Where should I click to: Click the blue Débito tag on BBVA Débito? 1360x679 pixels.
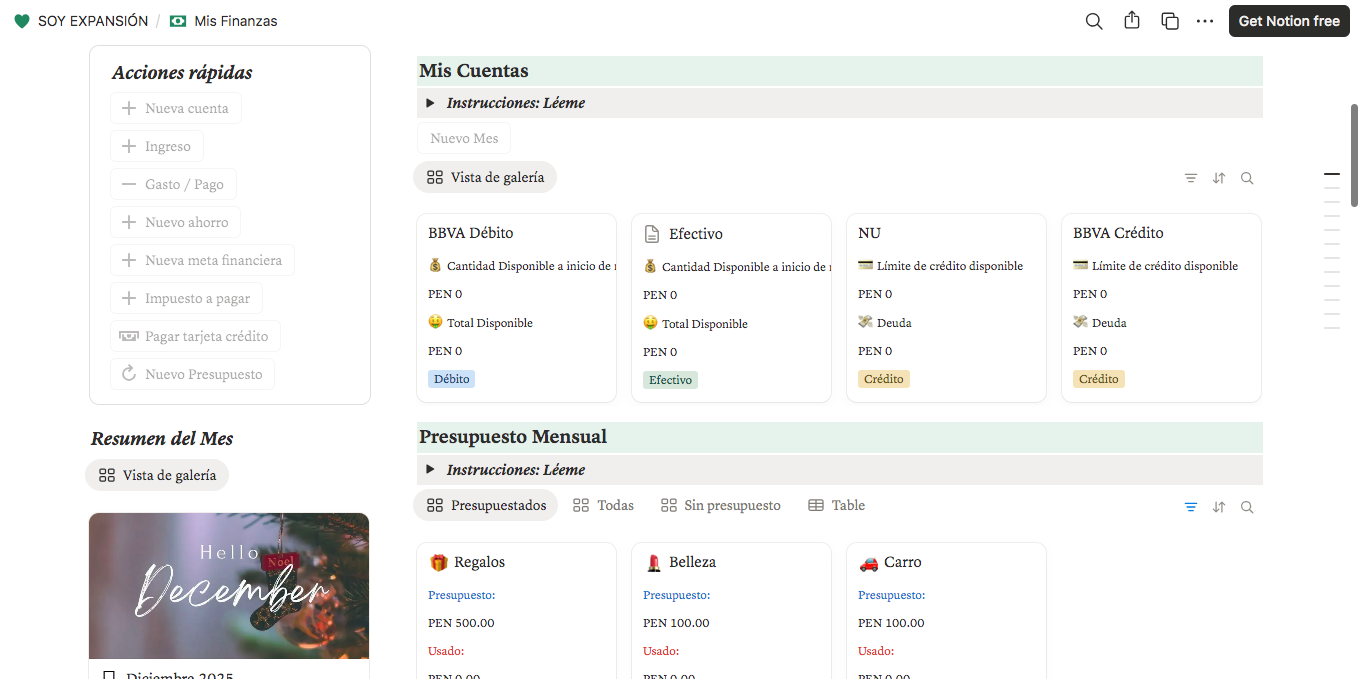pos(451,379)
